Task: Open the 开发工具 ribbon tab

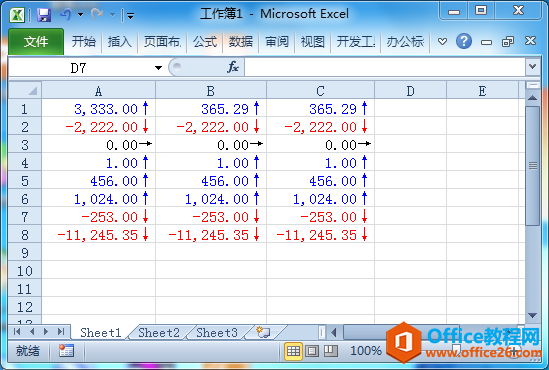Action: click(356, 42)
